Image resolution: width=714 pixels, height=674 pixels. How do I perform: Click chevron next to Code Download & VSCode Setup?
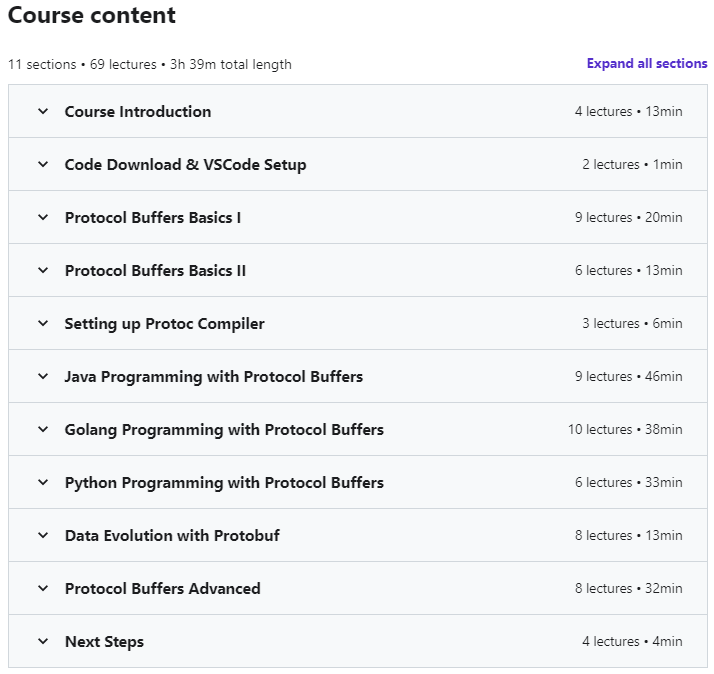click(x=43, y=164)
